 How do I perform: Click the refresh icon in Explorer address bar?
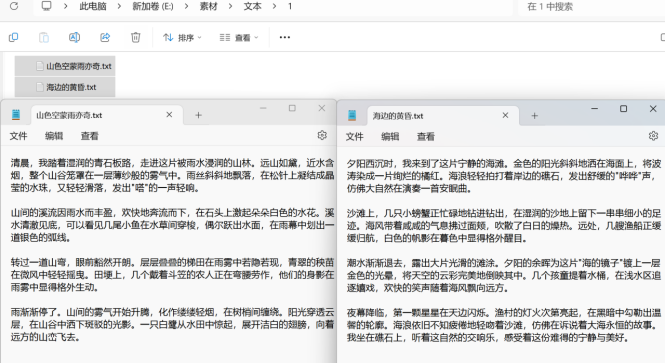(x=14, y=6)
